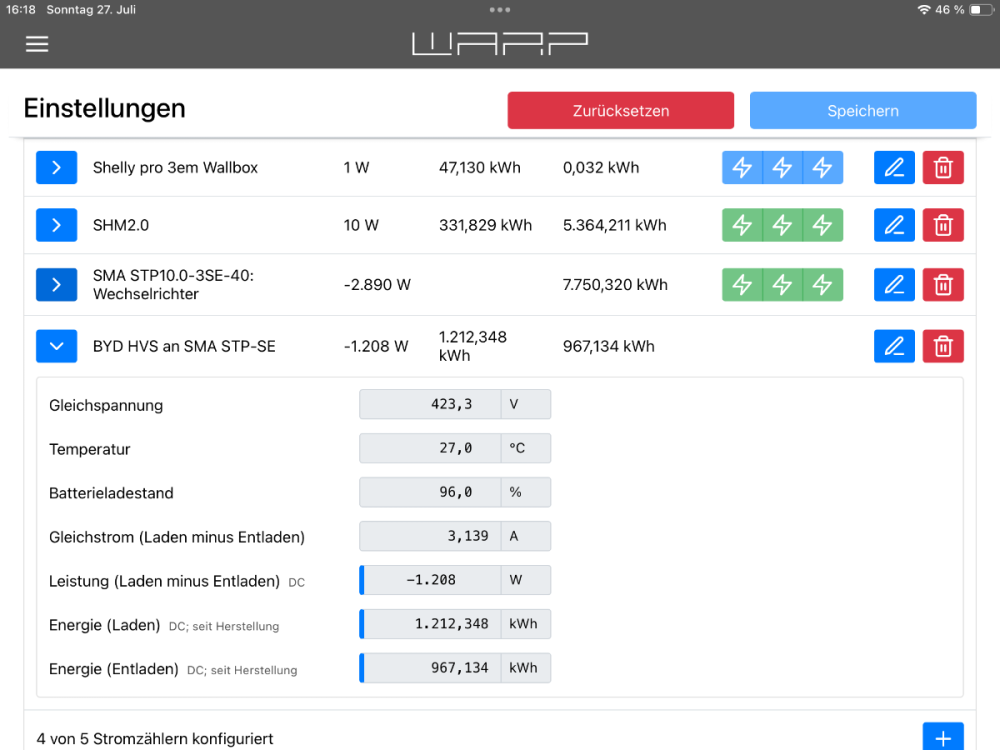
Task: Delete the SHM2.0 meter entry
Action: click(943, 225)
